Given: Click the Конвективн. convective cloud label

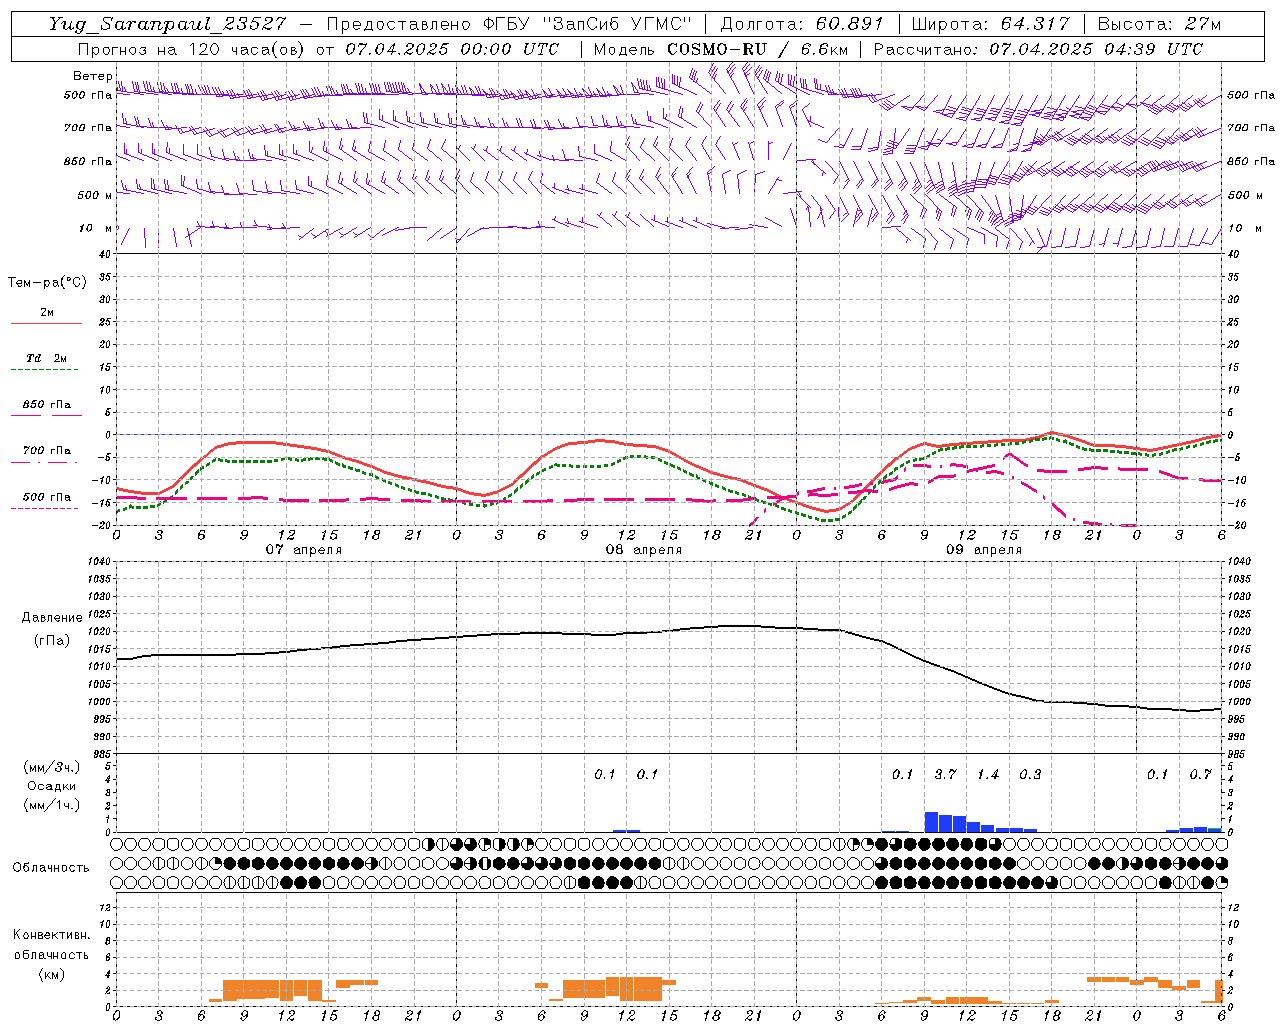Looking at the screenshot, I should [52, 935].
